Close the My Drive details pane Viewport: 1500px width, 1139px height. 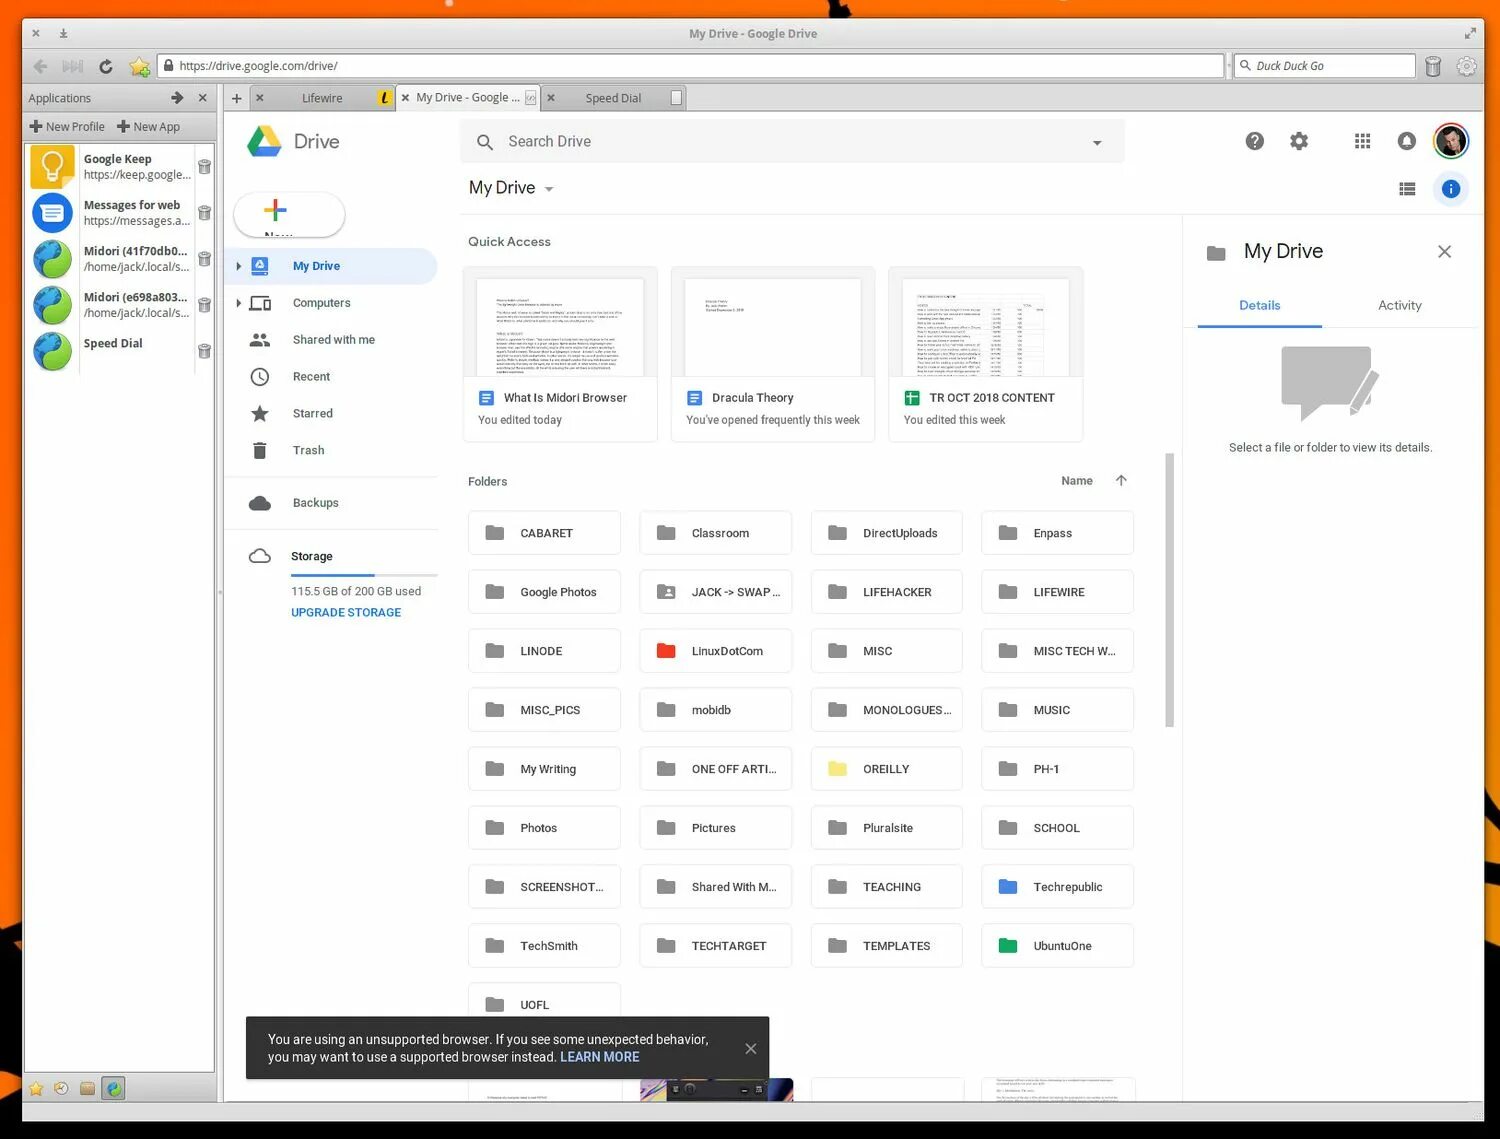pyautogui.click(x=1444, y=252)
